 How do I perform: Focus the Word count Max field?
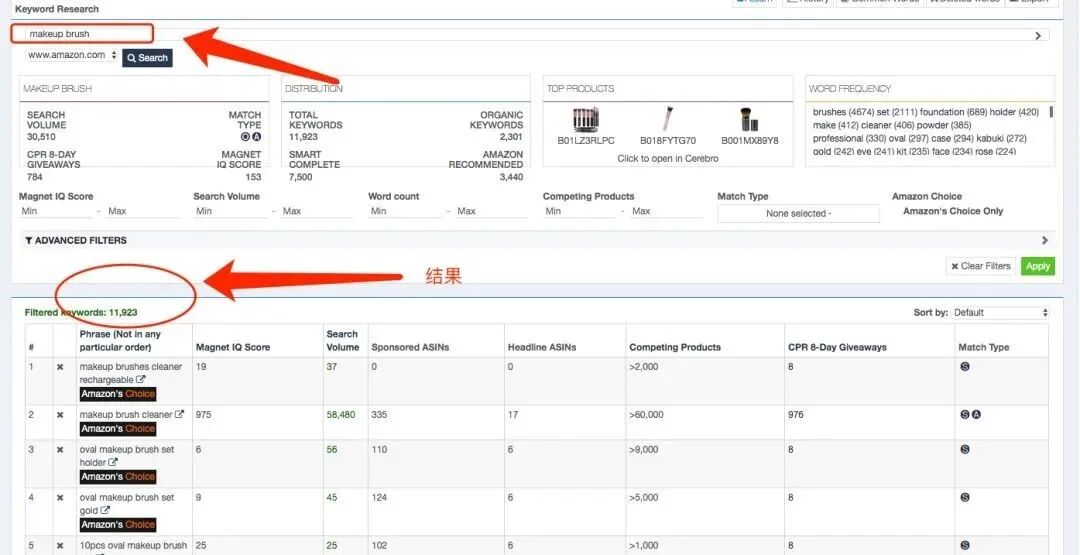click(x=492, y=211)
